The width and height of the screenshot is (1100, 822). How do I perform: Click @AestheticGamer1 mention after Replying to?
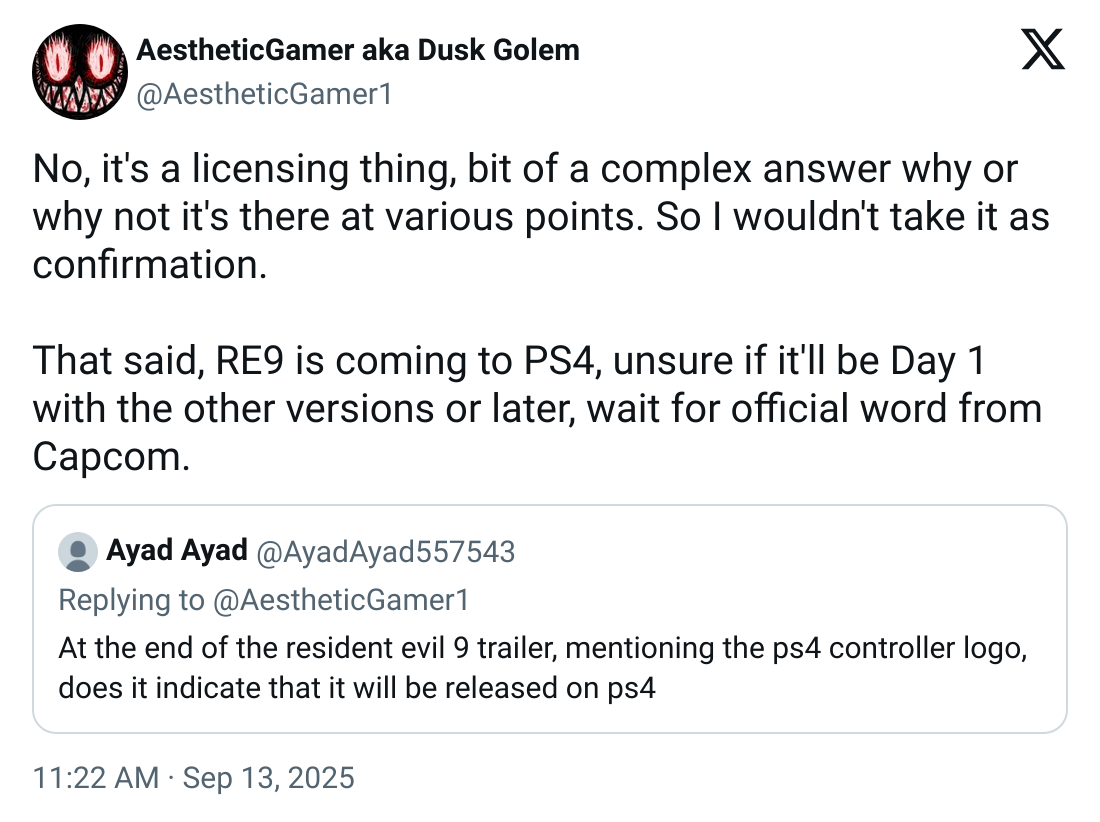click(x=340, y=600)
